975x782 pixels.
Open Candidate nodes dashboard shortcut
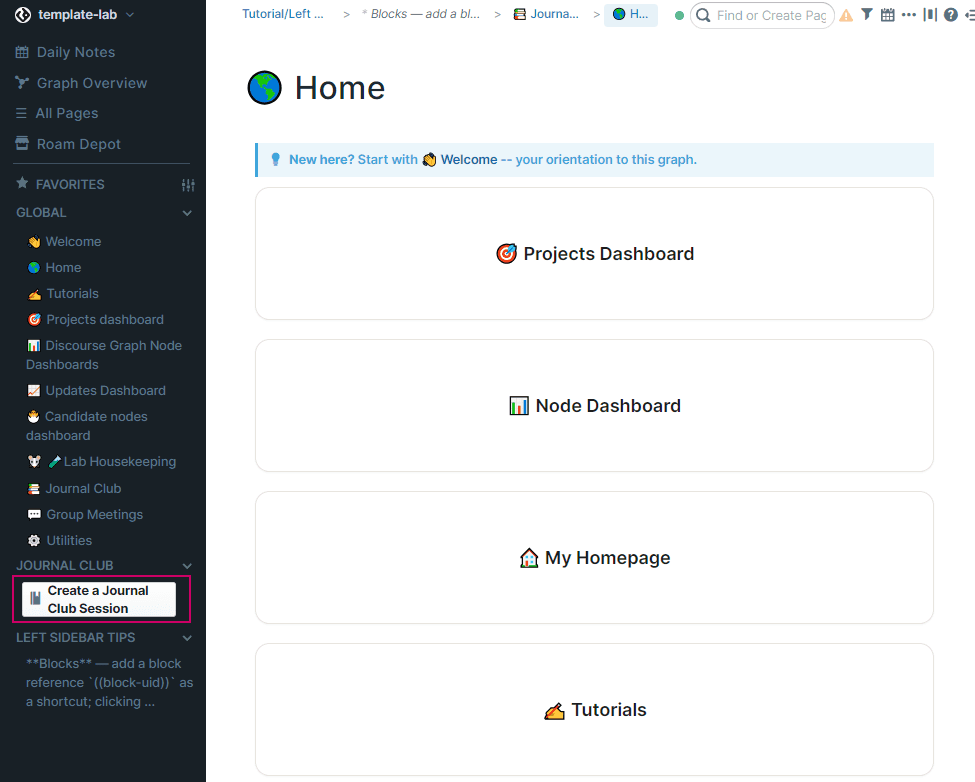point(87,426)
